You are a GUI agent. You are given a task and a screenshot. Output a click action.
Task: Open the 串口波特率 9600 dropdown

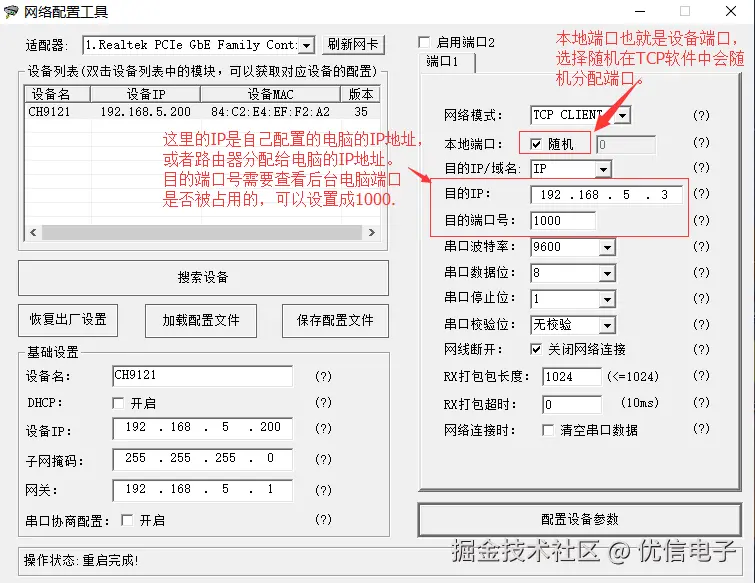(x=607, y=247)
